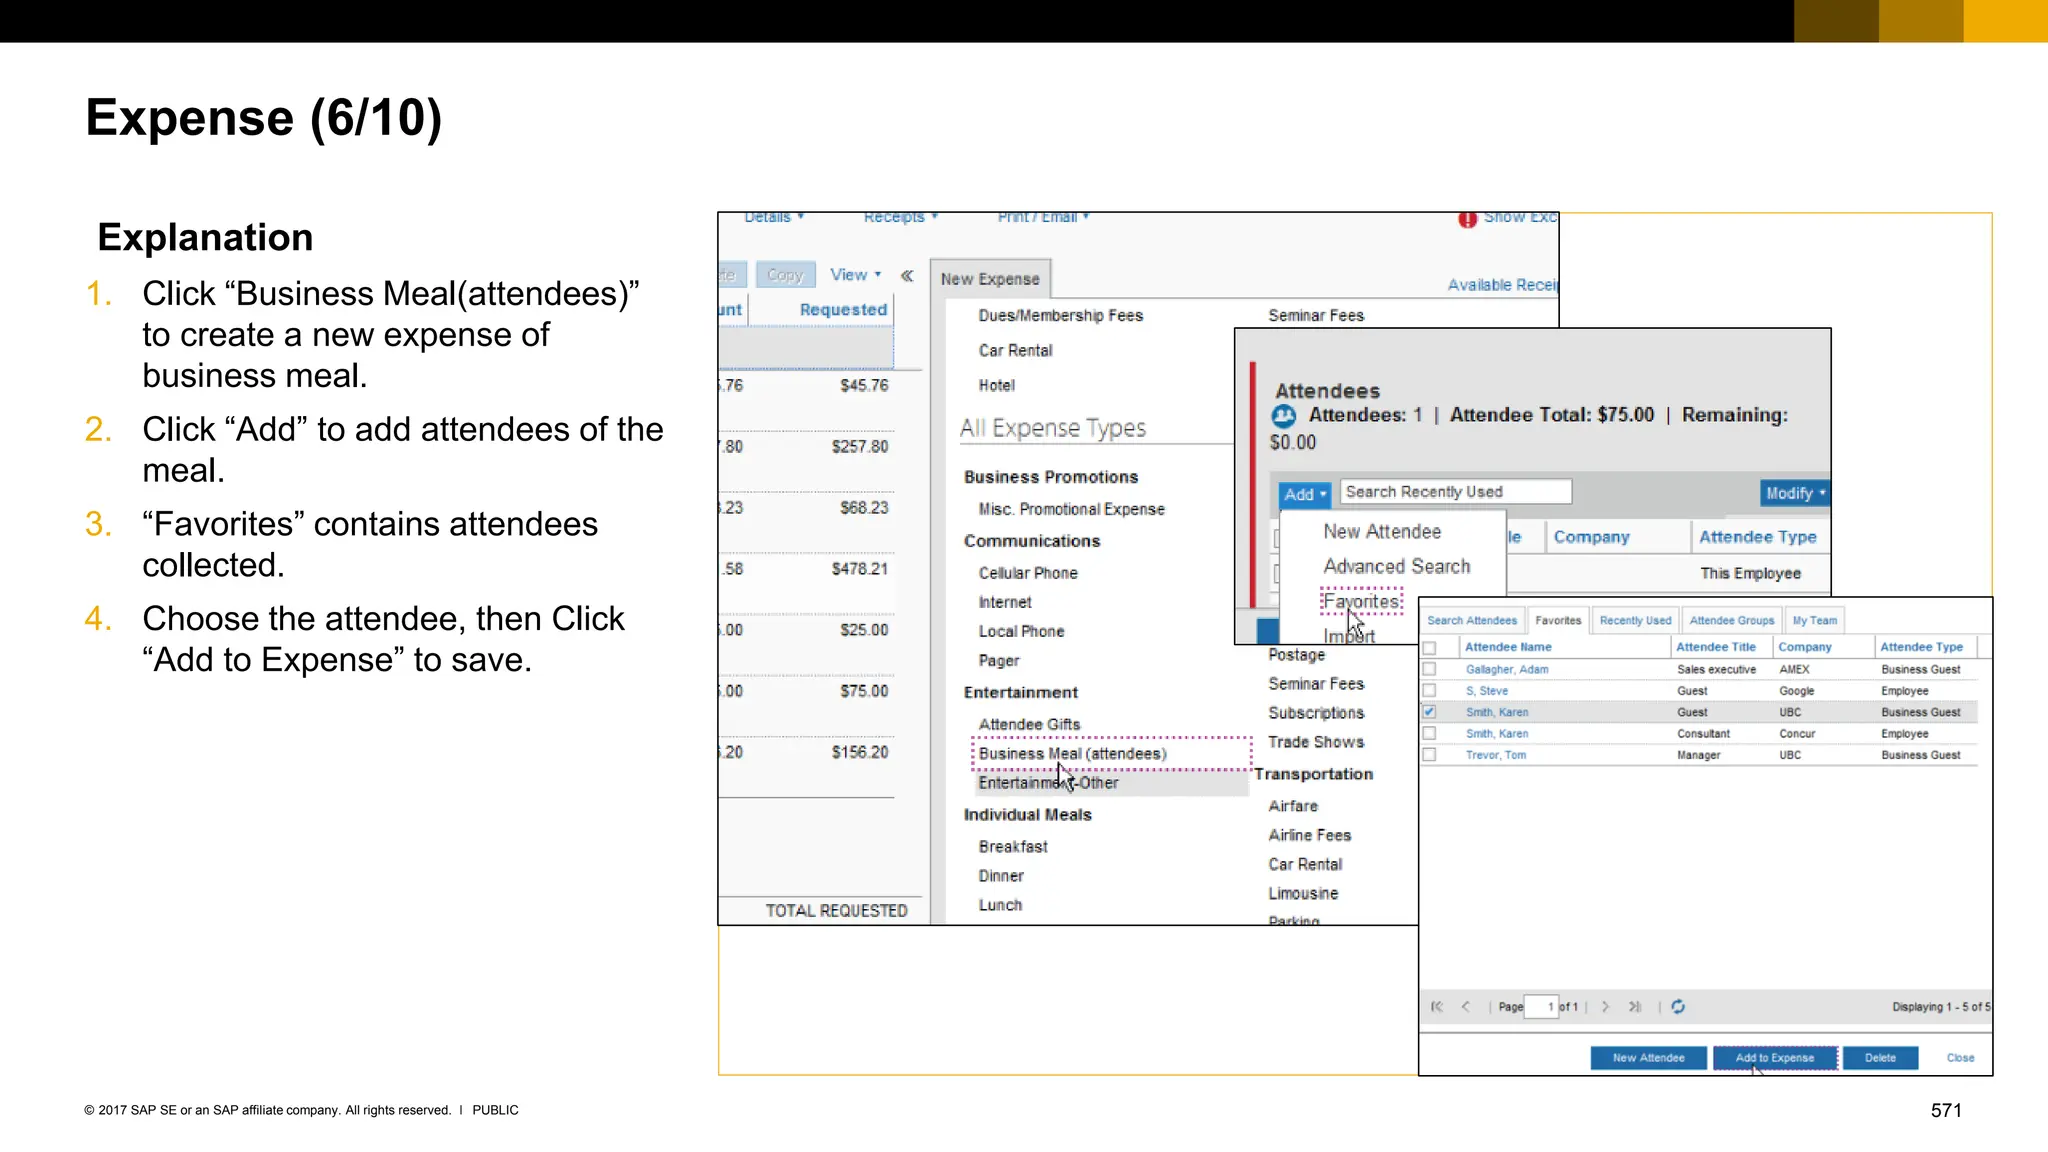Screen dimensions: 2048x1152
Task: Select Limousine expense type
Action: tap(1303, 894)
